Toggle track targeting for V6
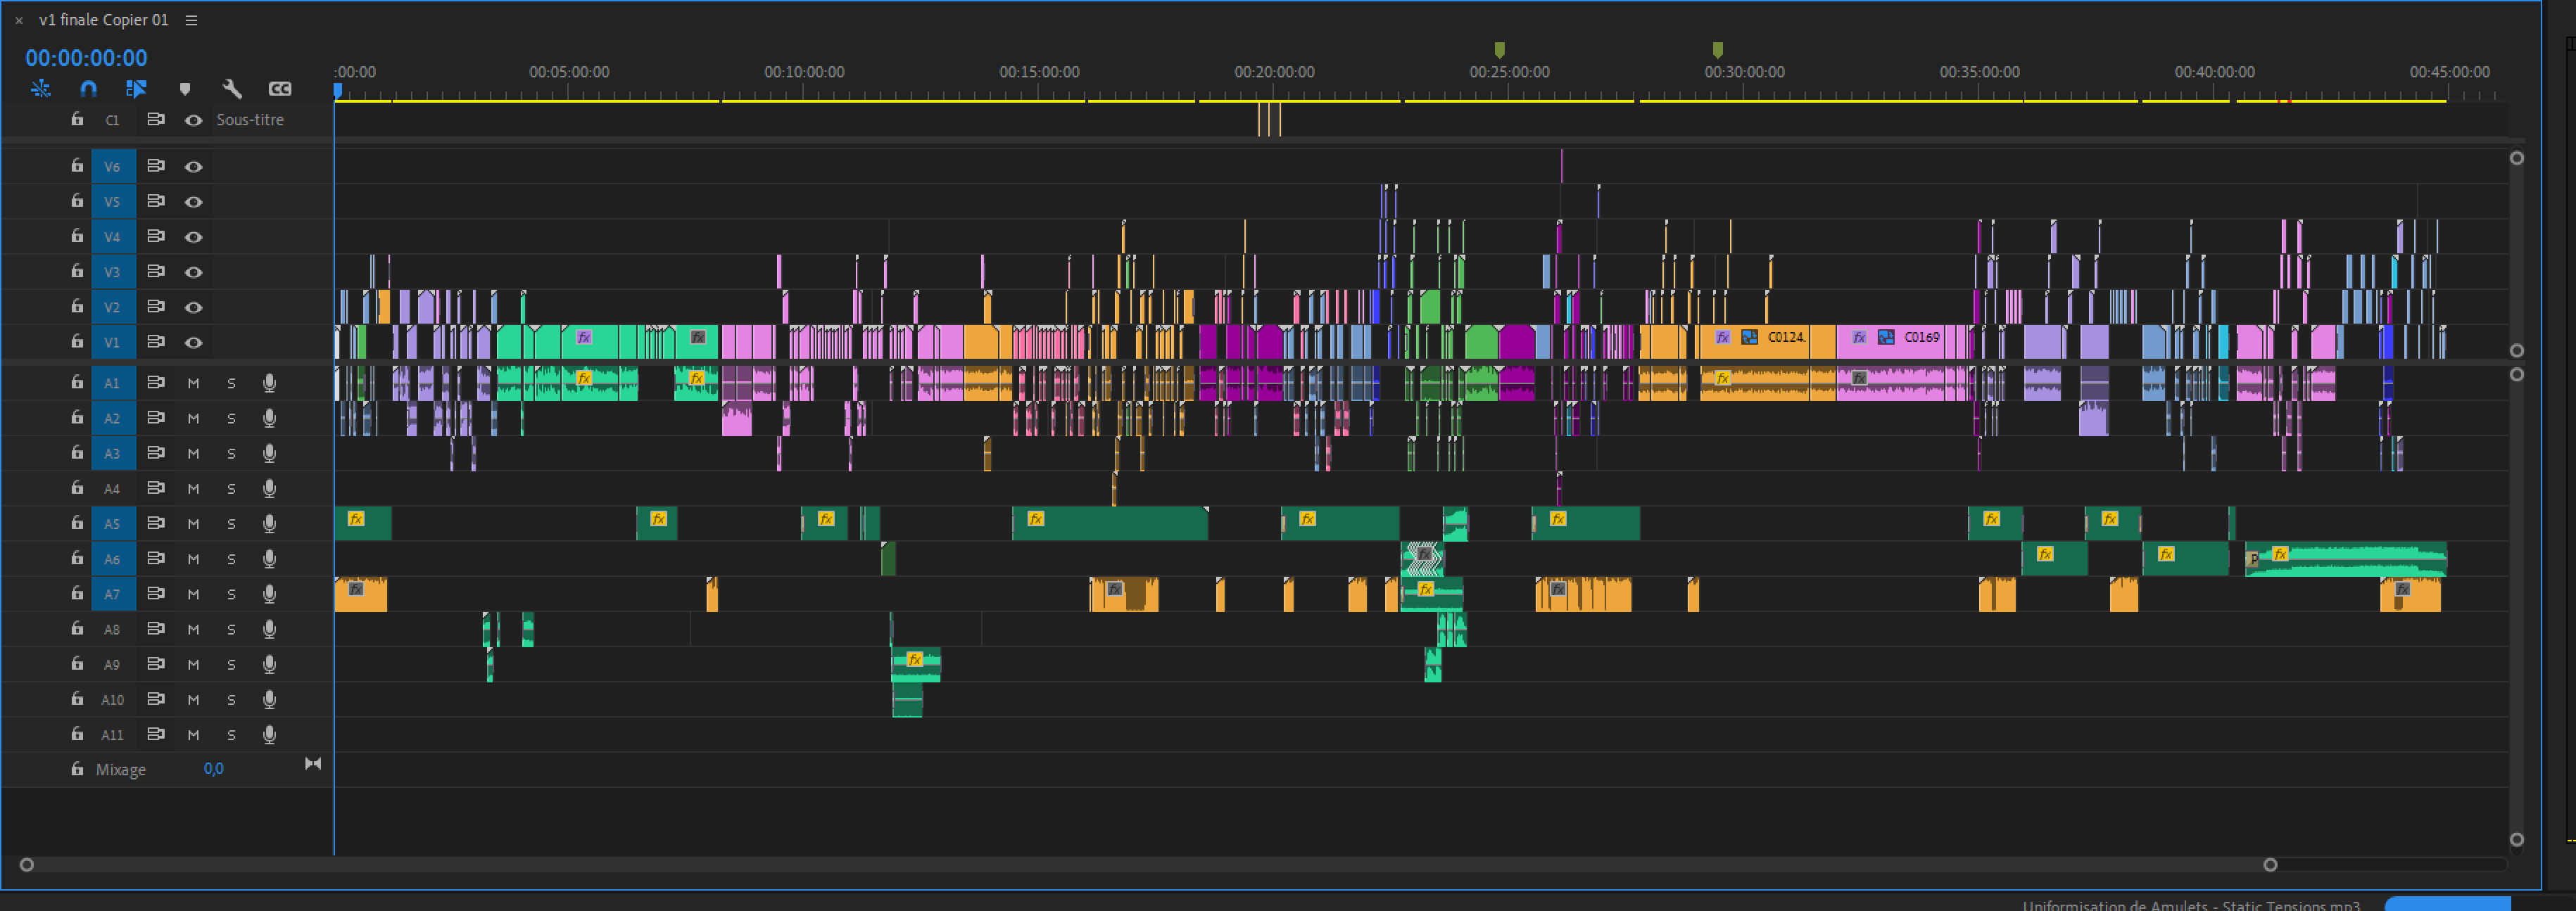 tap(112, 167)
